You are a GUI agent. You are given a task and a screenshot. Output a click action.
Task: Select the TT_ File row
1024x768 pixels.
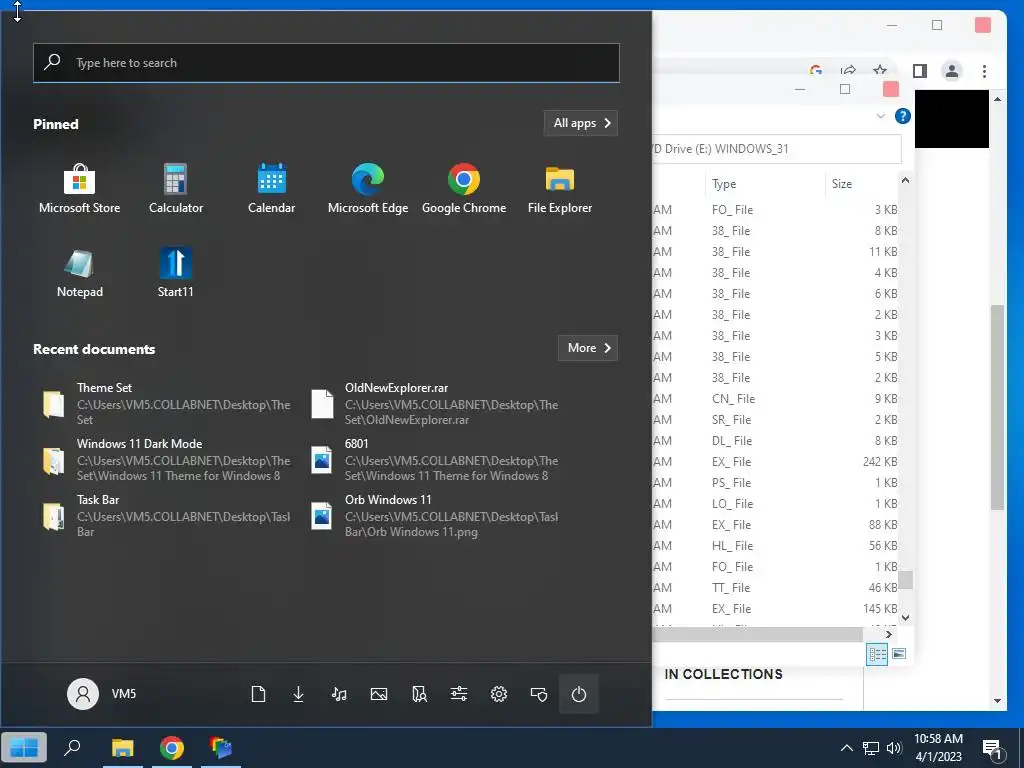(x=776, y=588)
